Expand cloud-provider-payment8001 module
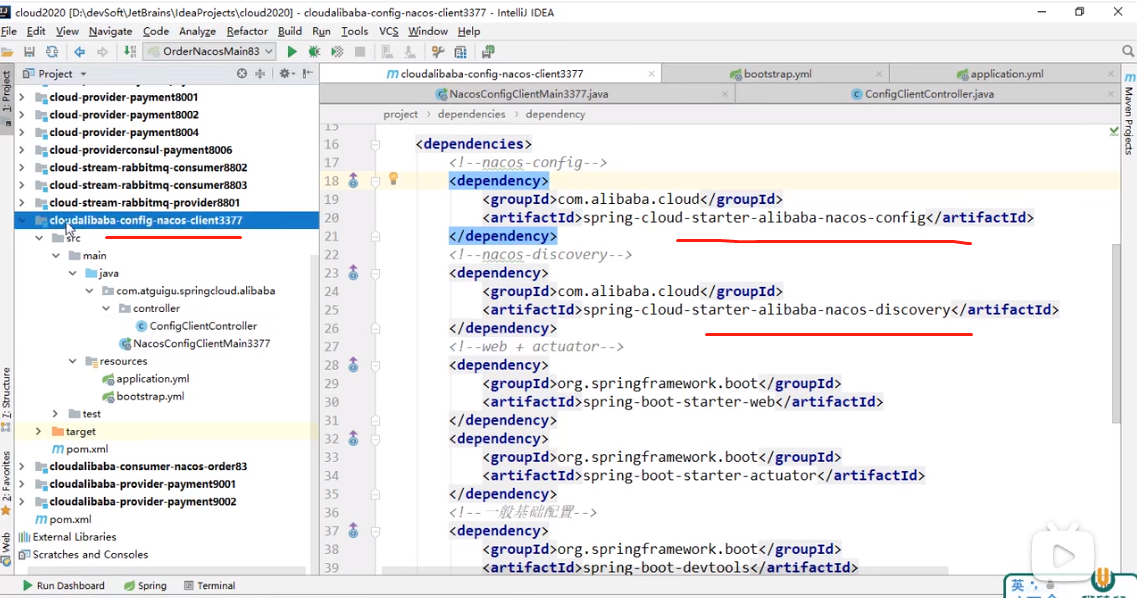The width and height of the screenshot is (1137, 598). (x=21, y=97)
